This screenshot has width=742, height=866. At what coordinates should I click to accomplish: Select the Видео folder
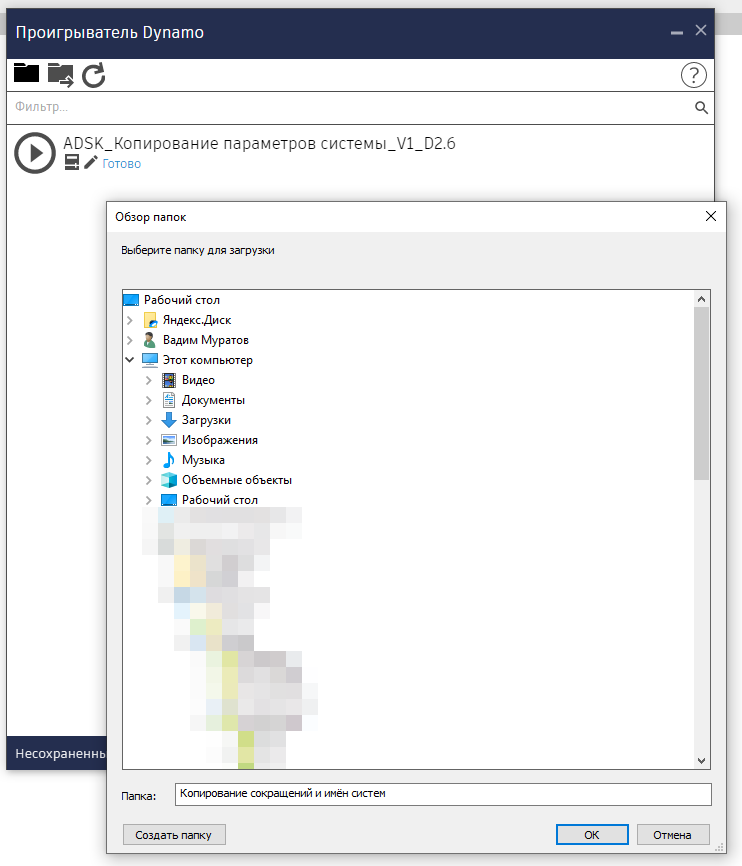(x=198, y=380)
